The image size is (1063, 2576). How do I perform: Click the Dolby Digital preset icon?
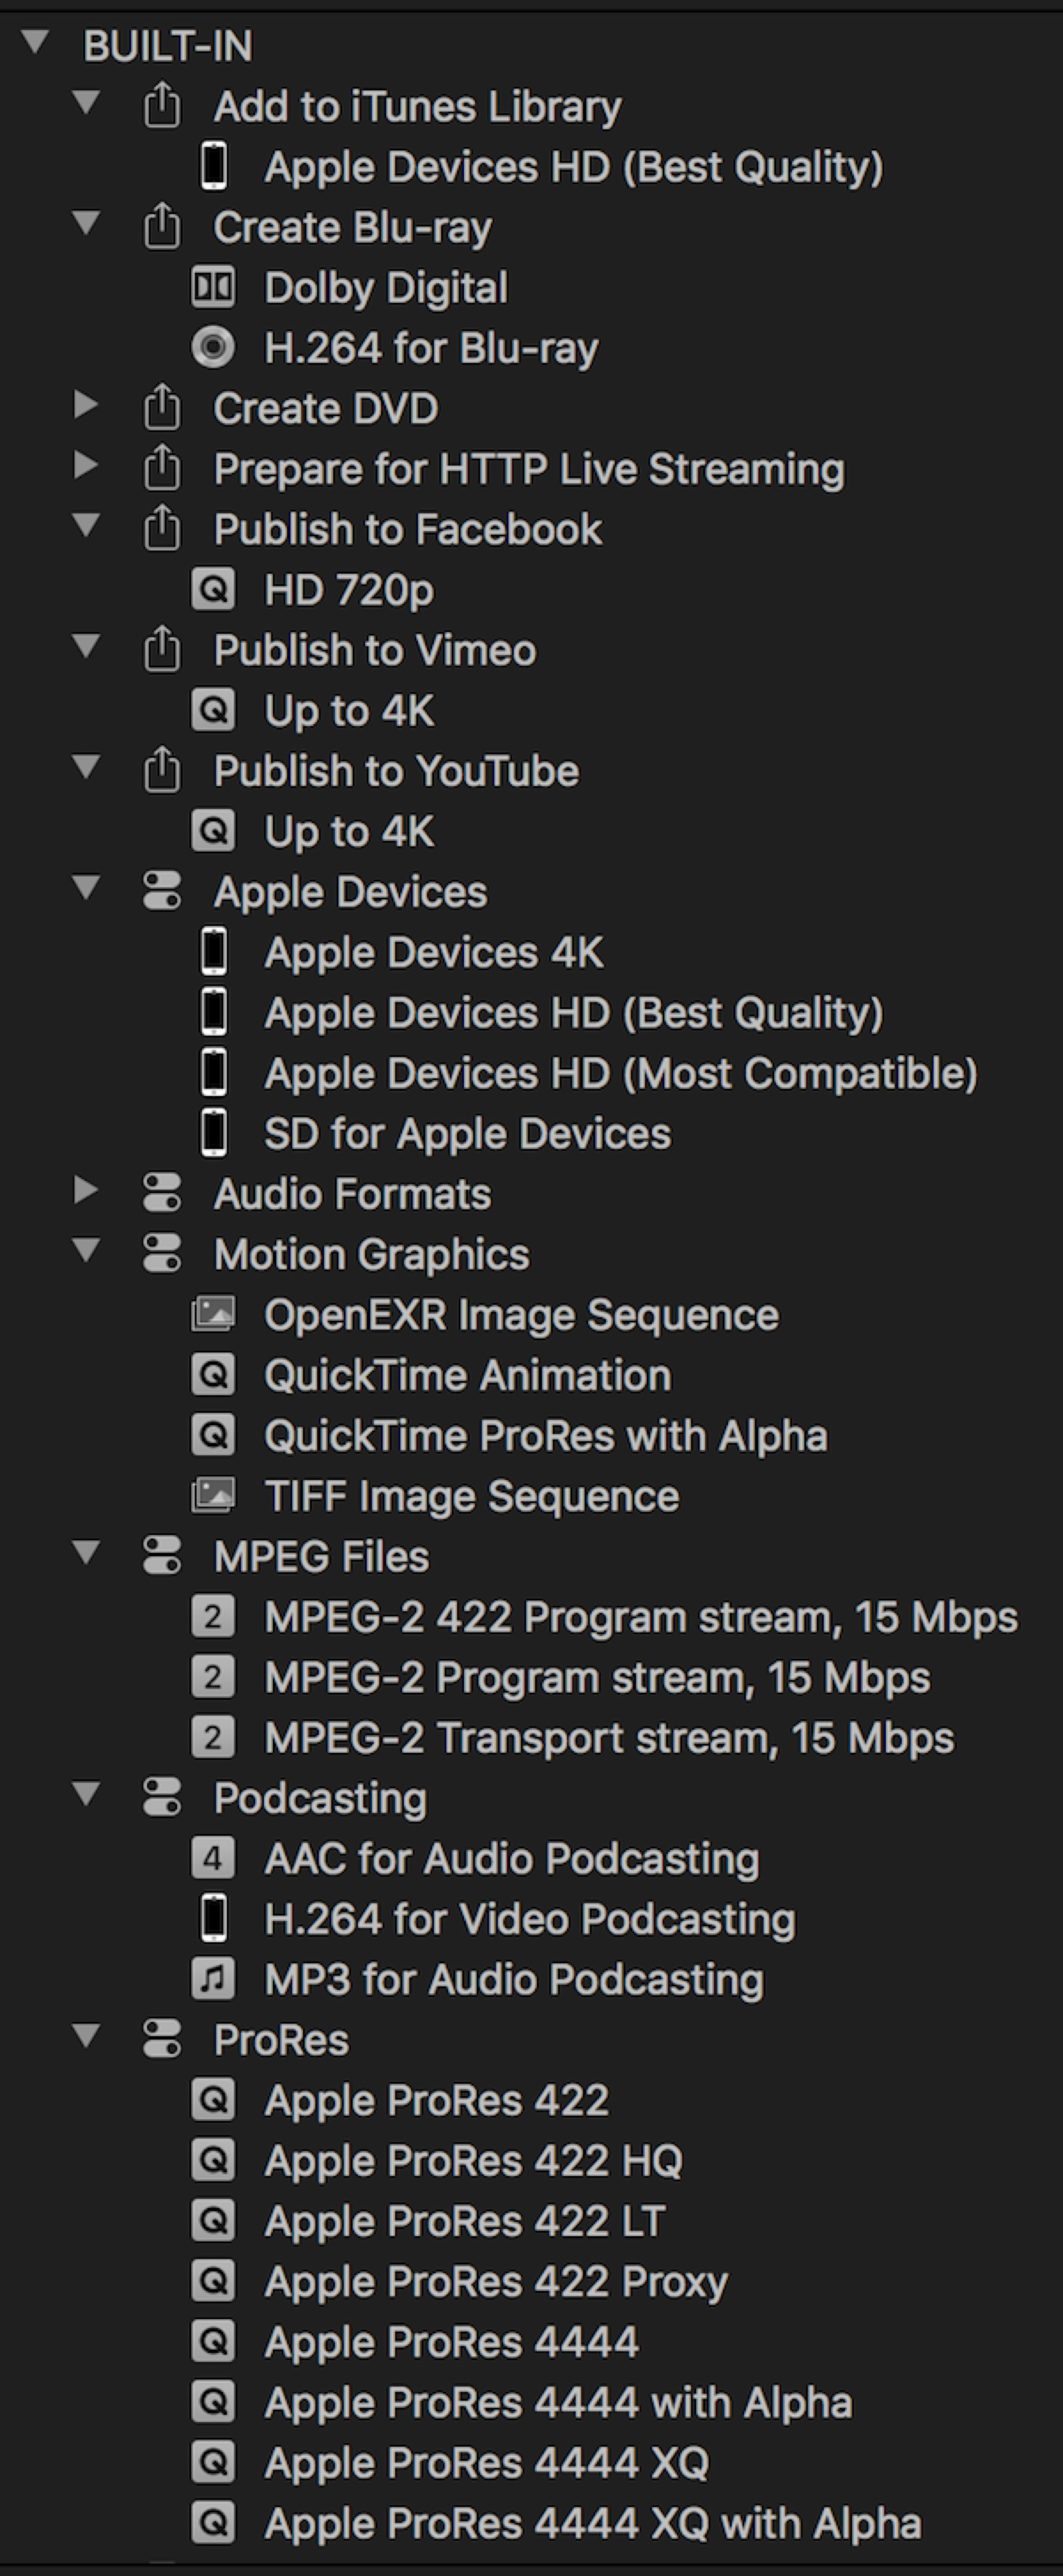tap(213, 288)
